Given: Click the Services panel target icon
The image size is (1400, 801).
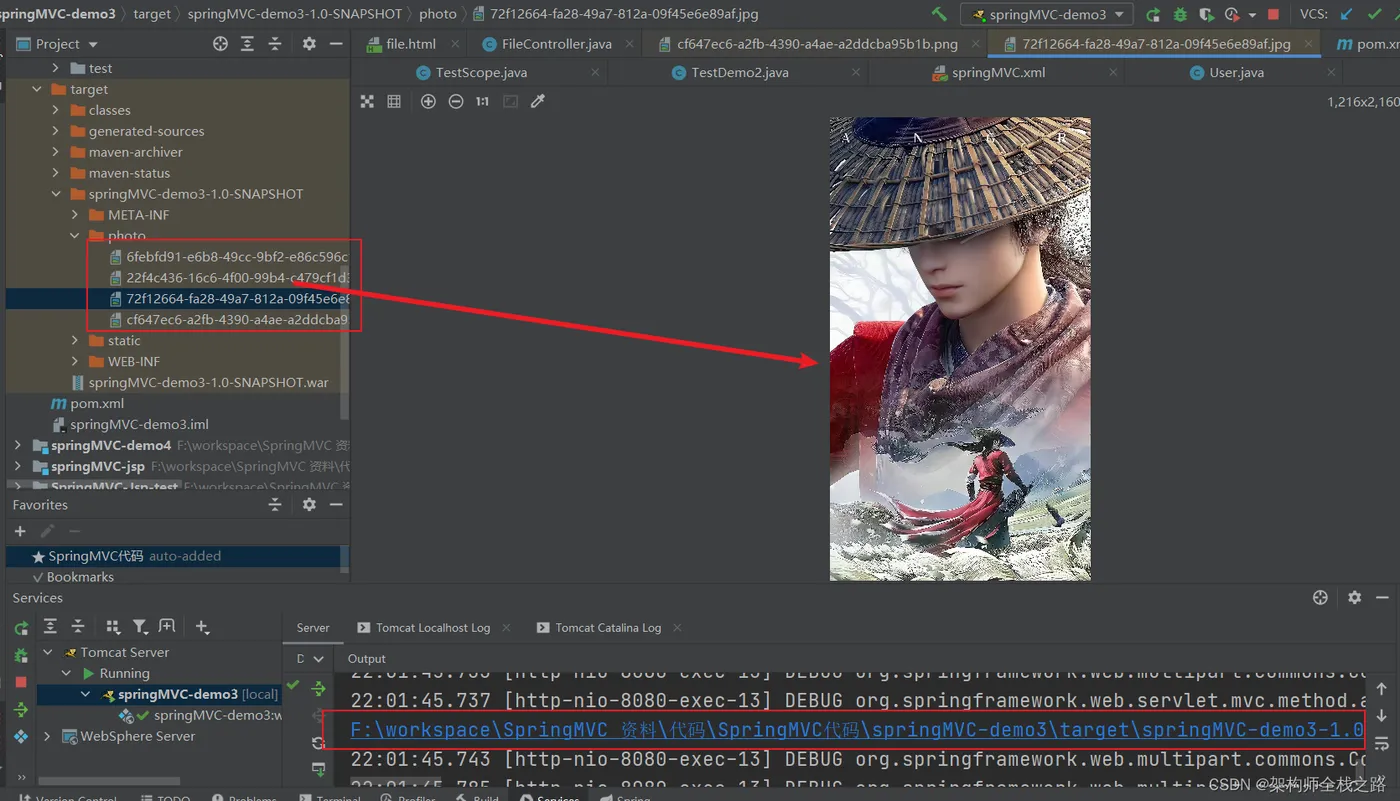Looking at the screenshot, I should point(1320,597).
